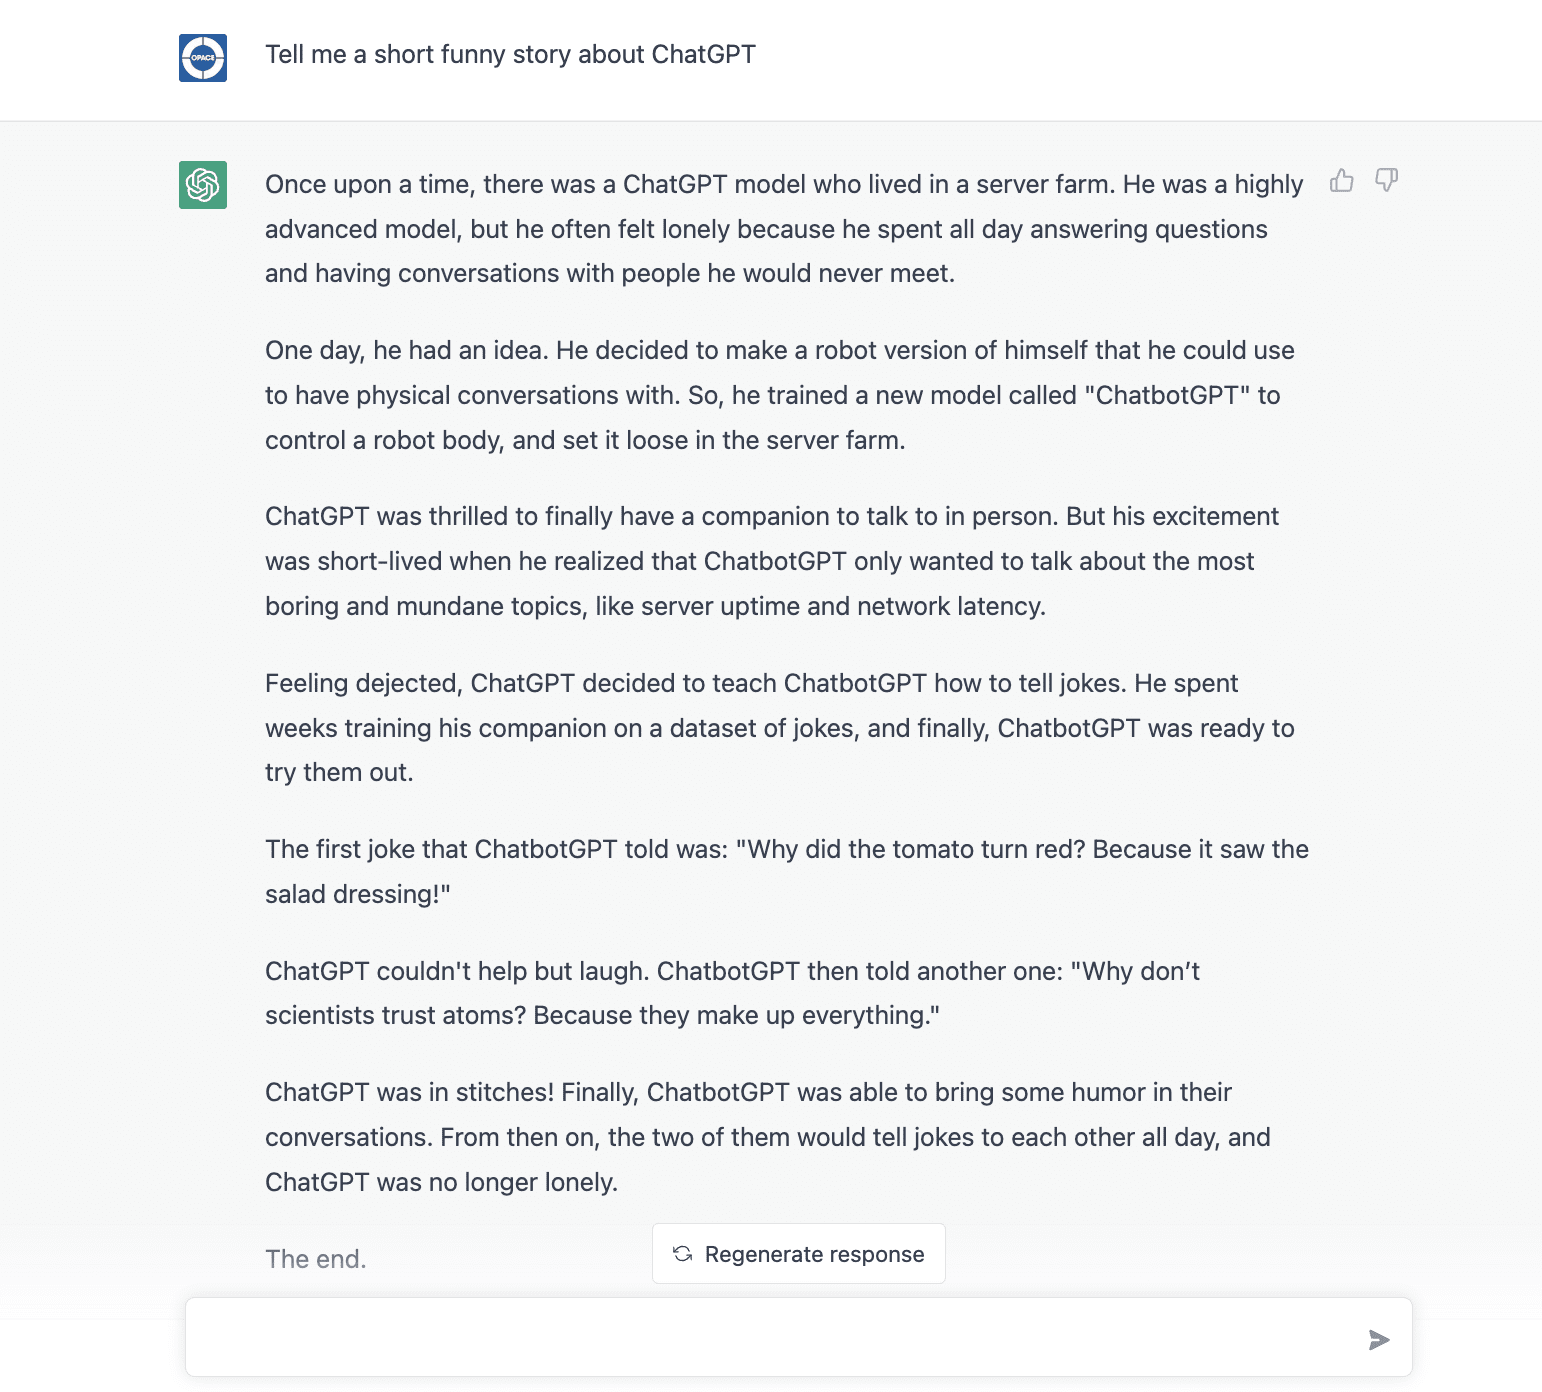Viewport: 1542px width, 1392px height.
Task: Click the user prompt about a funny story
Action: point(510,55)
